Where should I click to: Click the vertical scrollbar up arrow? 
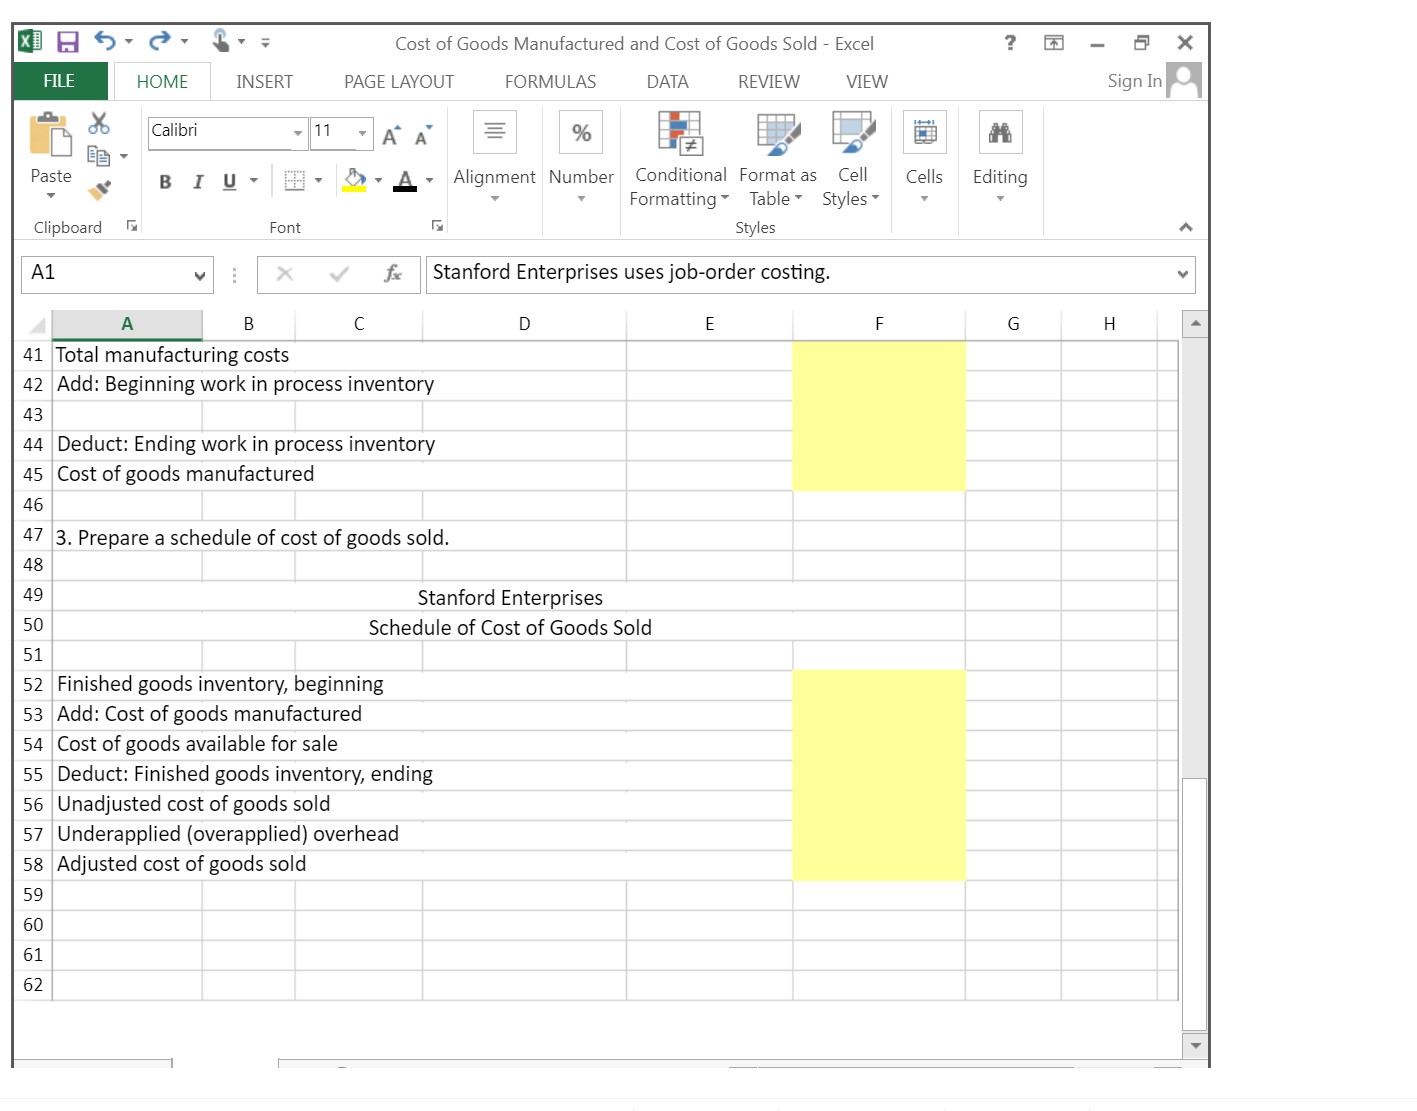(x=1195, y=324)
